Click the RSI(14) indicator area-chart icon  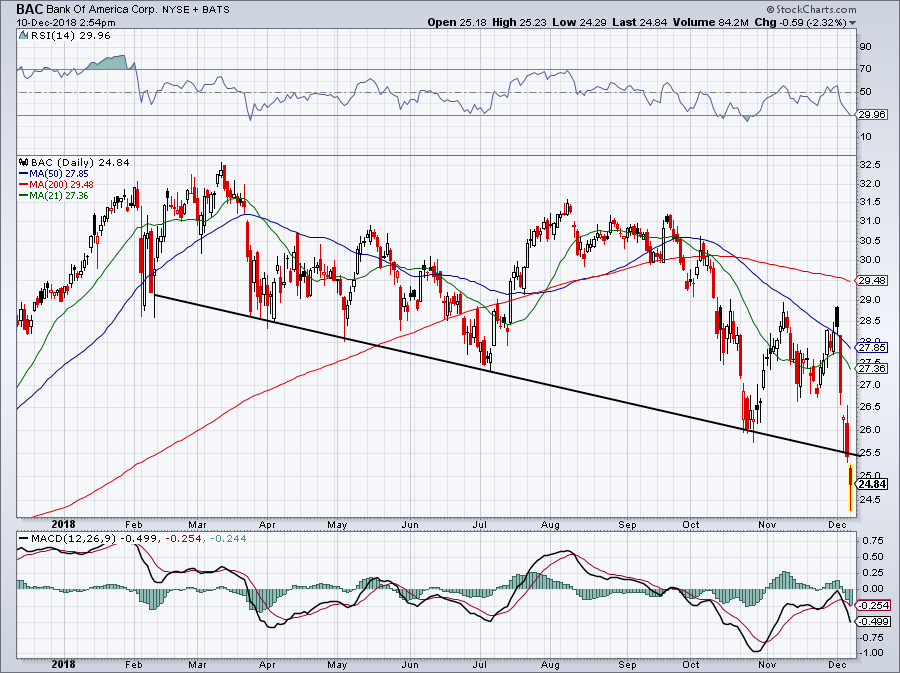[x=23, y=36]
